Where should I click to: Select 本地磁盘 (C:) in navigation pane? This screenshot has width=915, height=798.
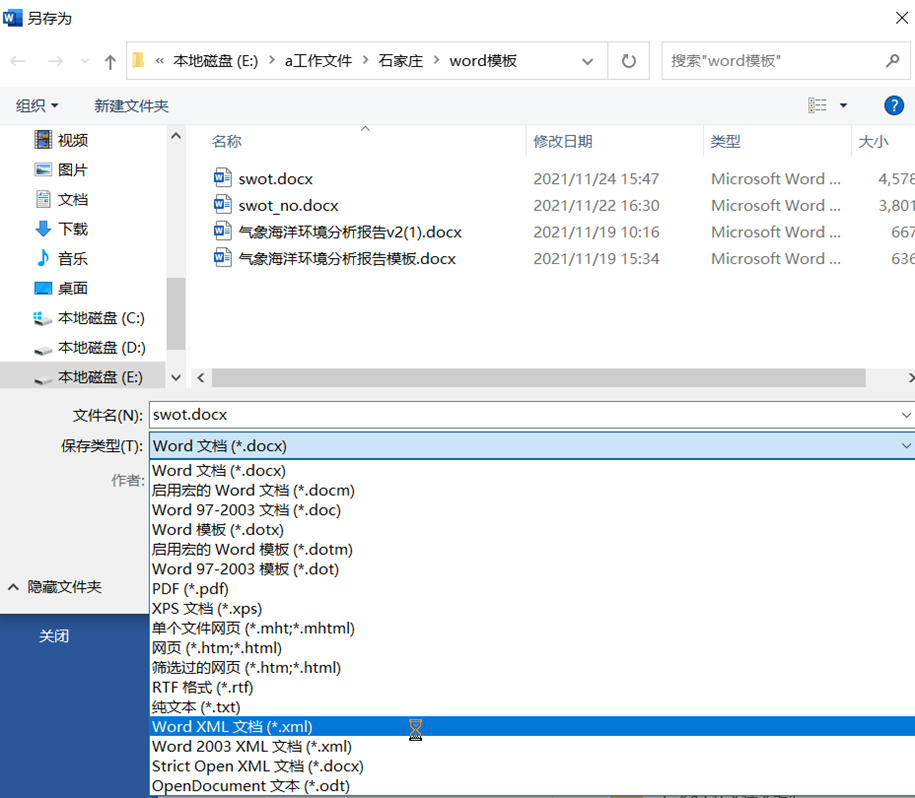pyautogui.click(x=101, y=318)
